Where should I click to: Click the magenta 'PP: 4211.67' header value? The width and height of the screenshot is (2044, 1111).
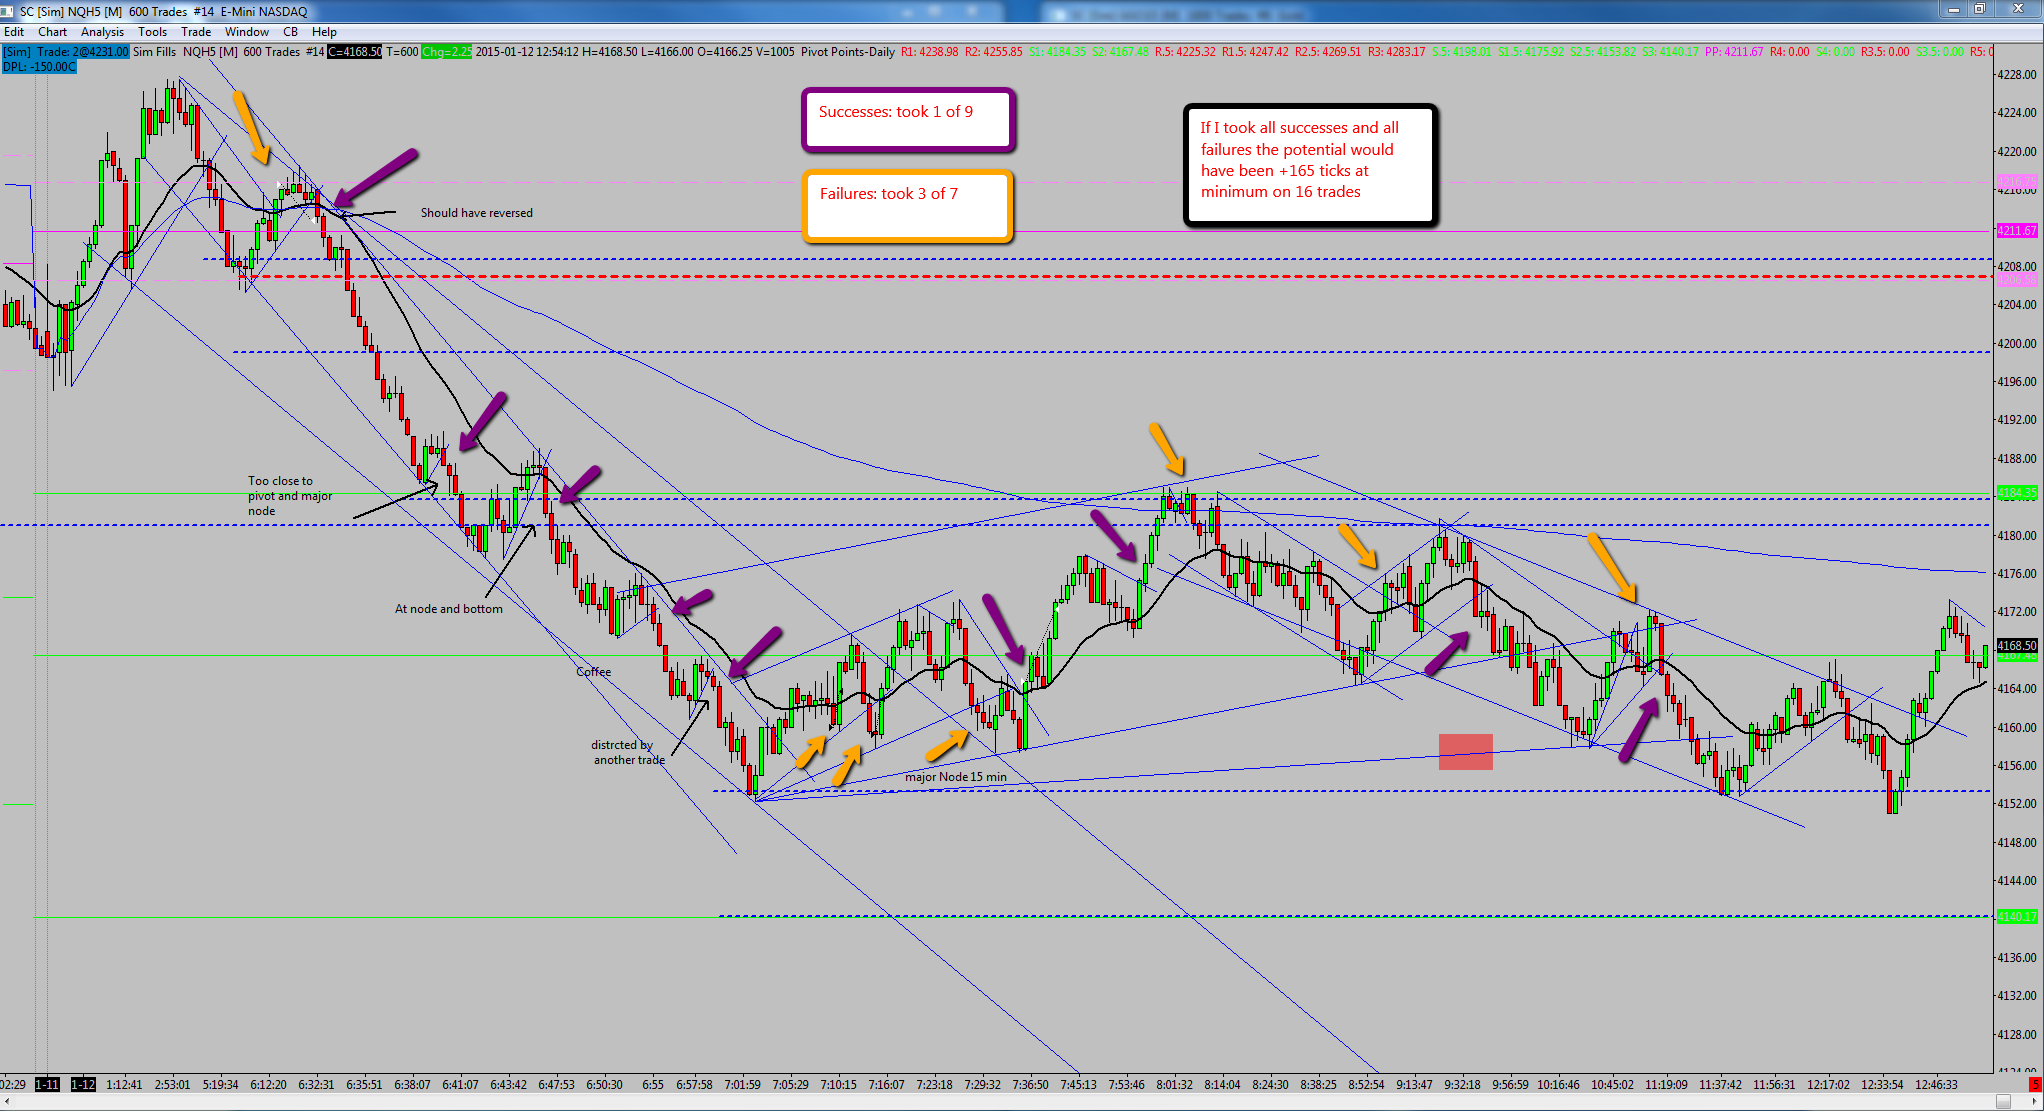pos(1735,52)
